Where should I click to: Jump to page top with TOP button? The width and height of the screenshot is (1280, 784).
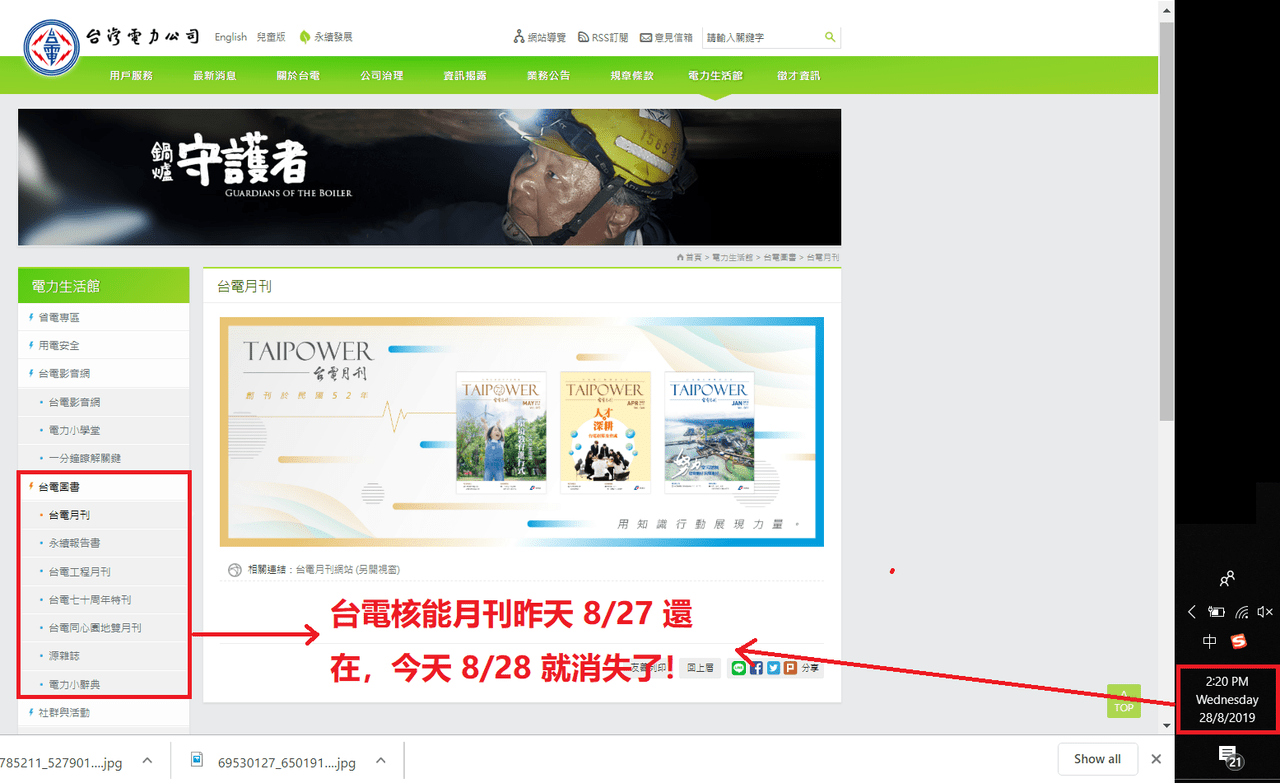coord(1124,701)
